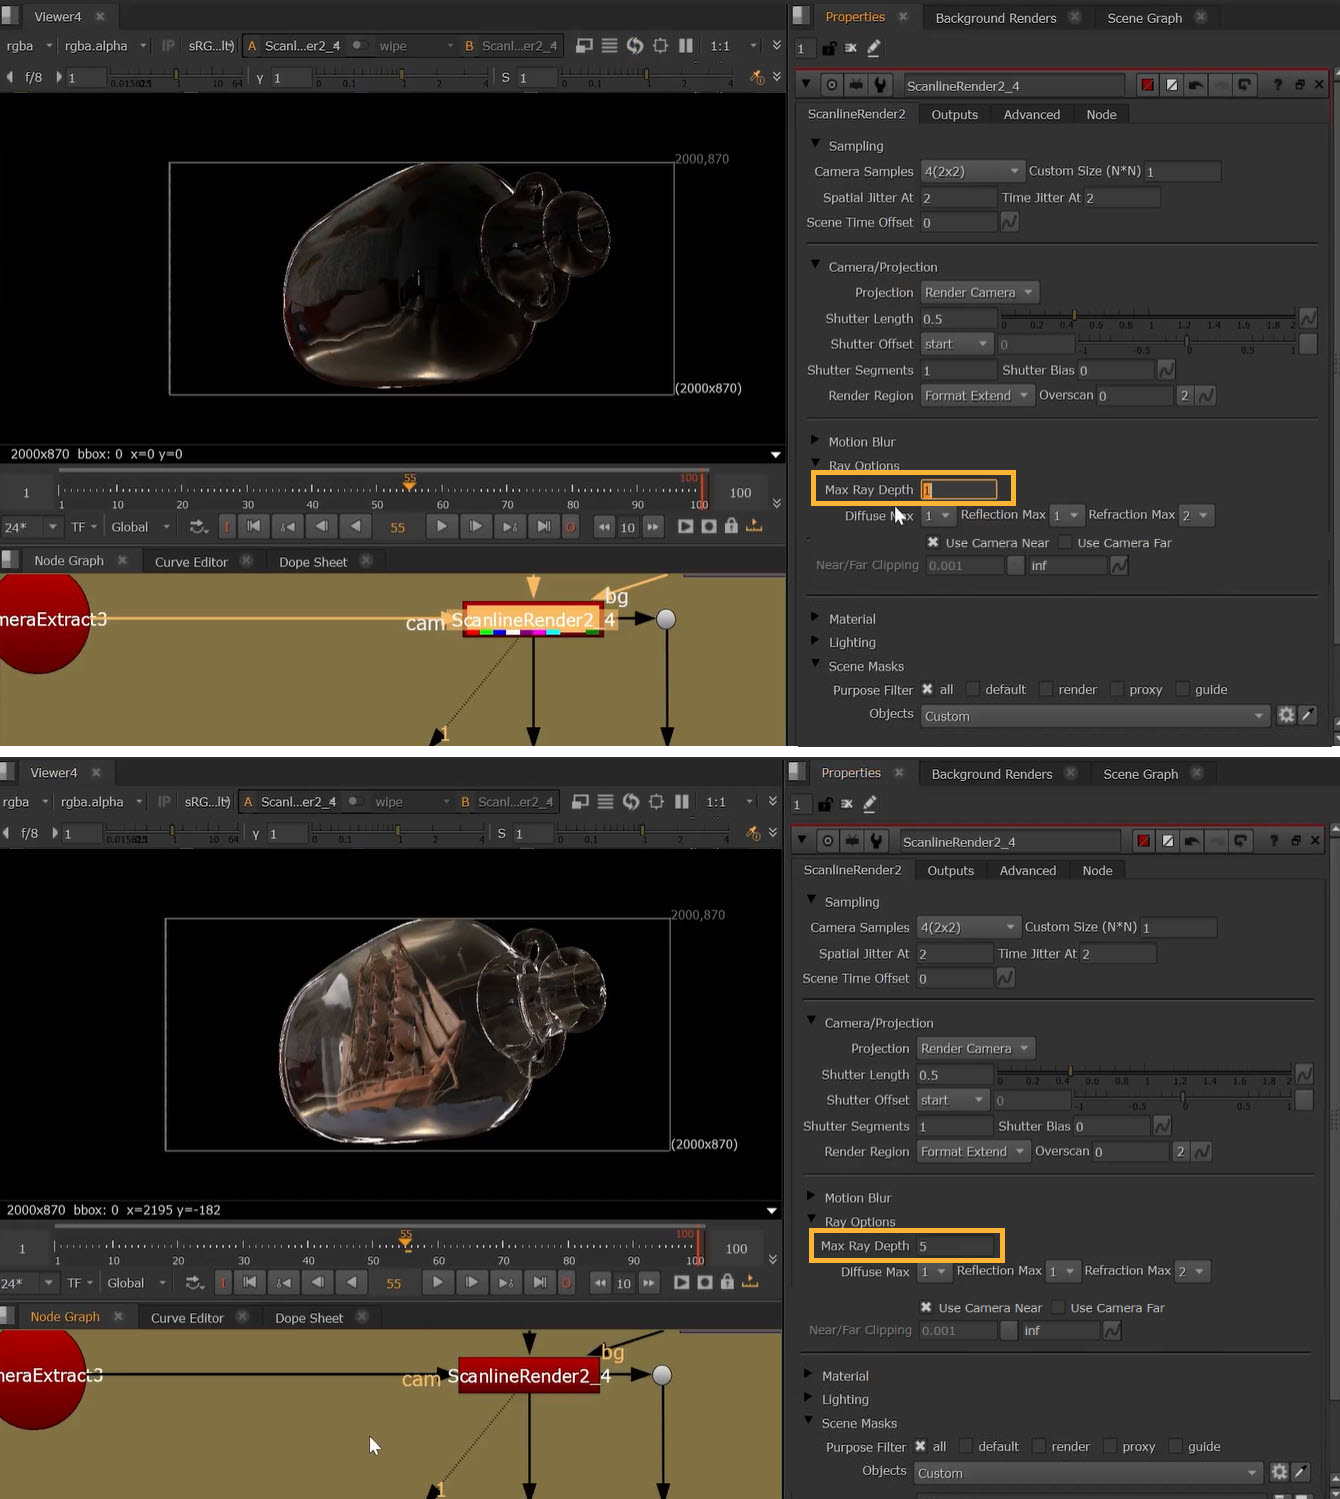Pause the upper viewer with the pause icon
Image resolution: width=1340 pixels, height=1499 pixels.
pos(686,46)
